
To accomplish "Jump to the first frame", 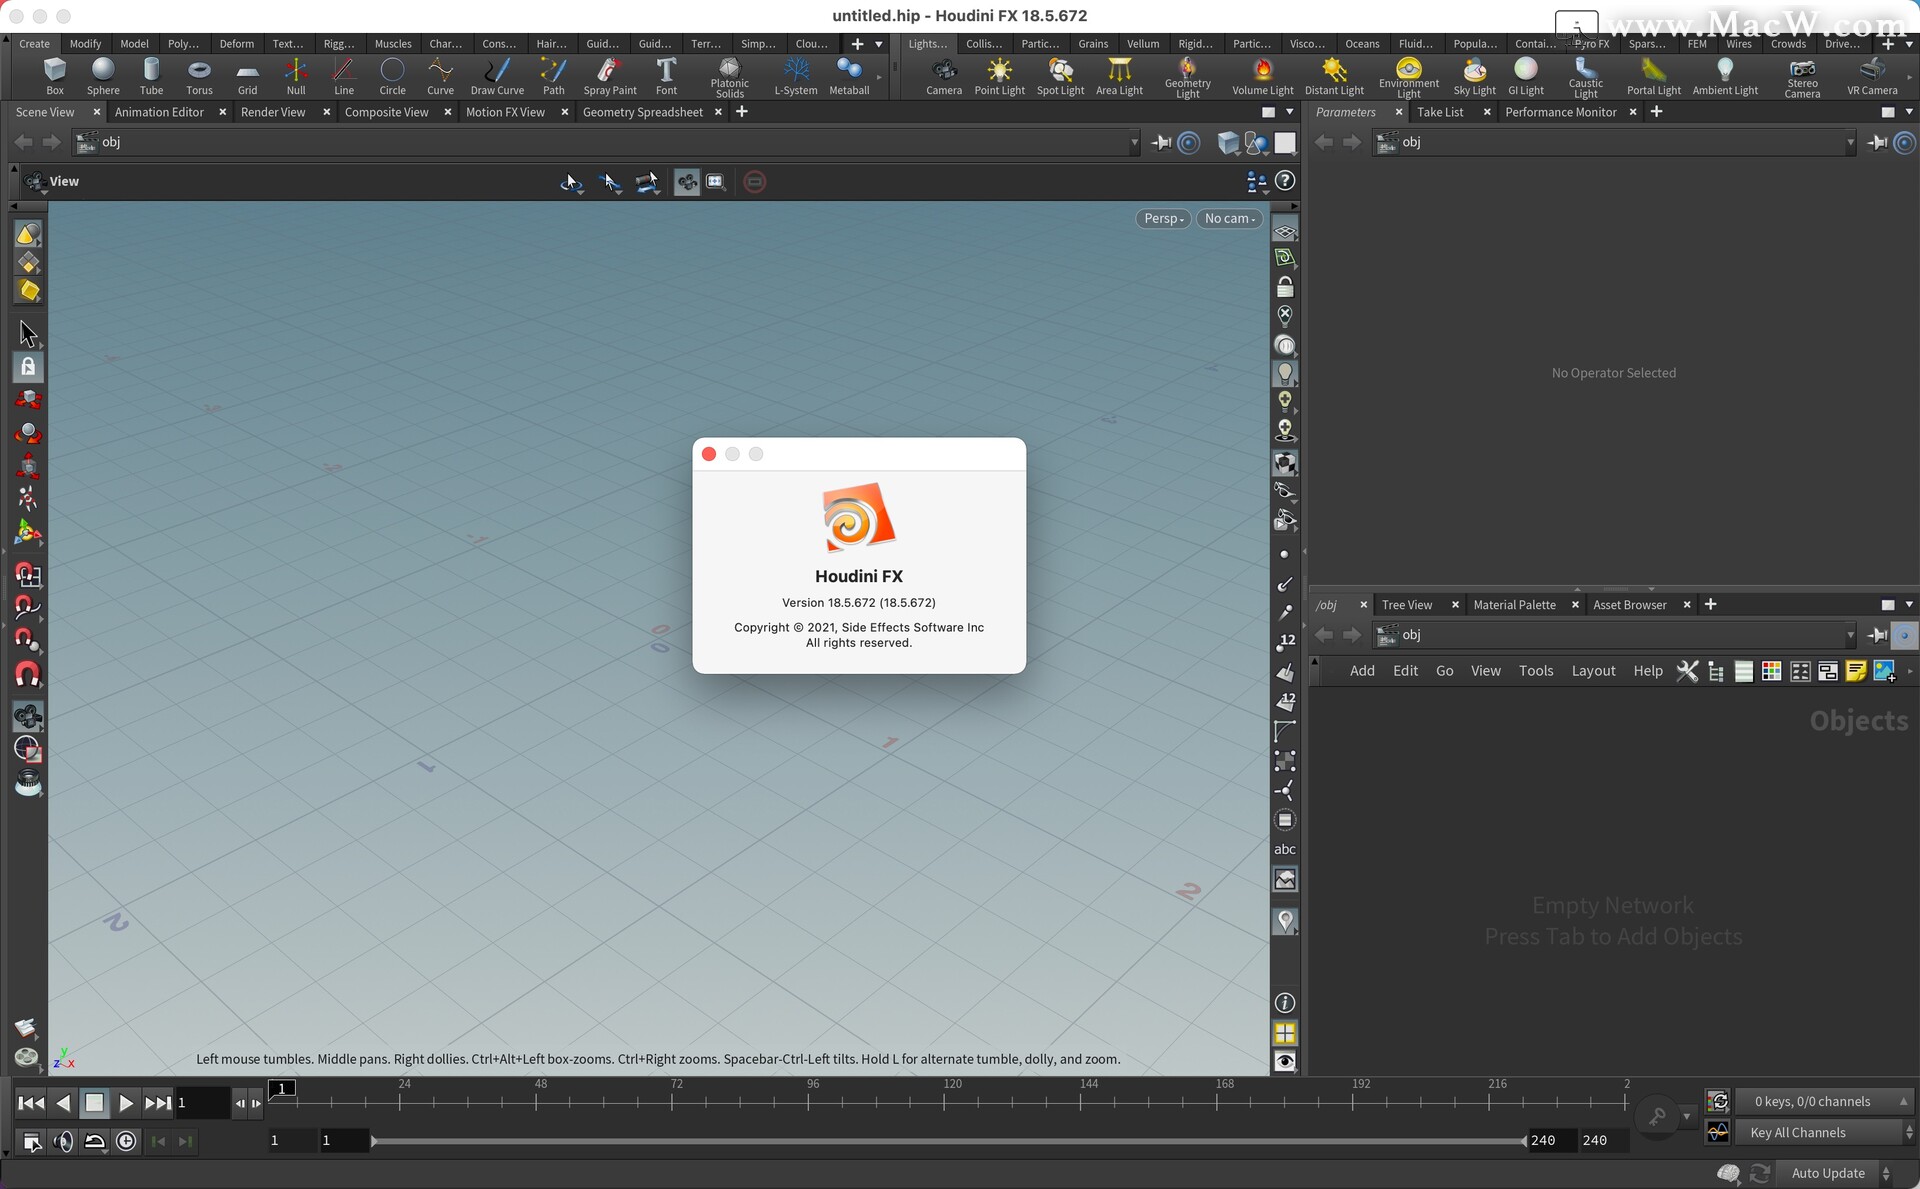I will pos(31,1103).
